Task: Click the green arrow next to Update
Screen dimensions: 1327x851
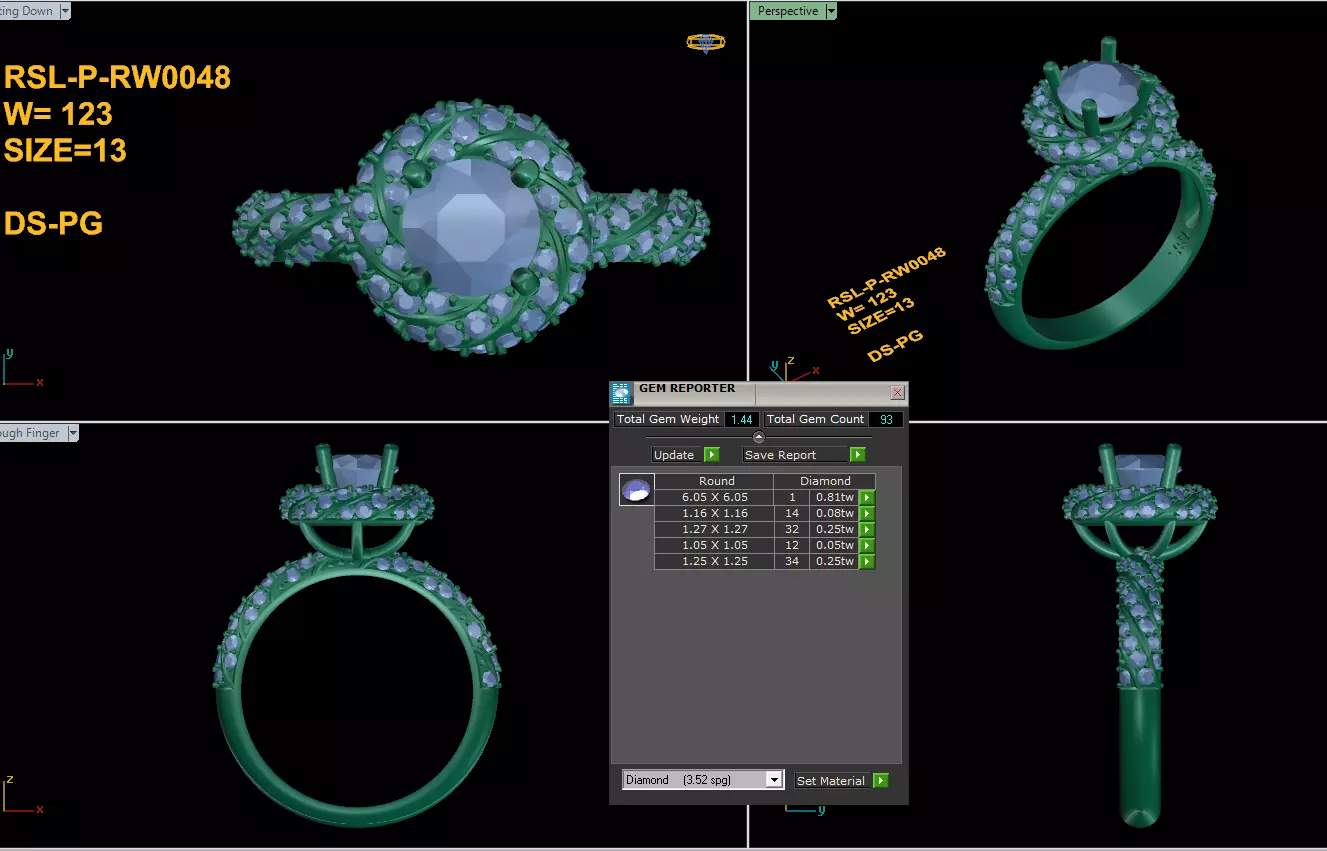Action: [711, 455]
